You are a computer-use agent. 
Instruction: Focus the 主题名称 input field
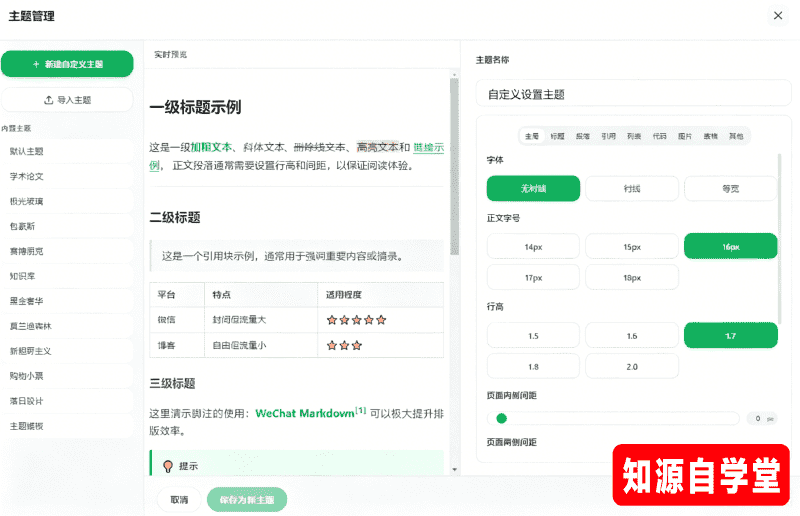(x=633, y=94)
